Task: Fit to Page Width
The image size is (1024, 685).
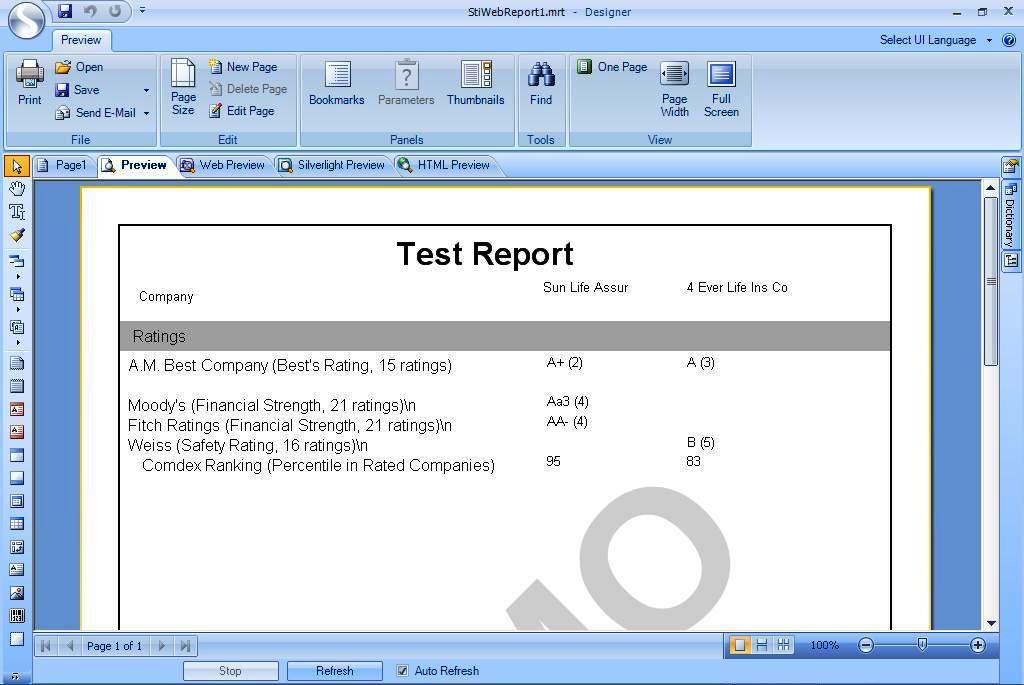Action: pos(675,89)
